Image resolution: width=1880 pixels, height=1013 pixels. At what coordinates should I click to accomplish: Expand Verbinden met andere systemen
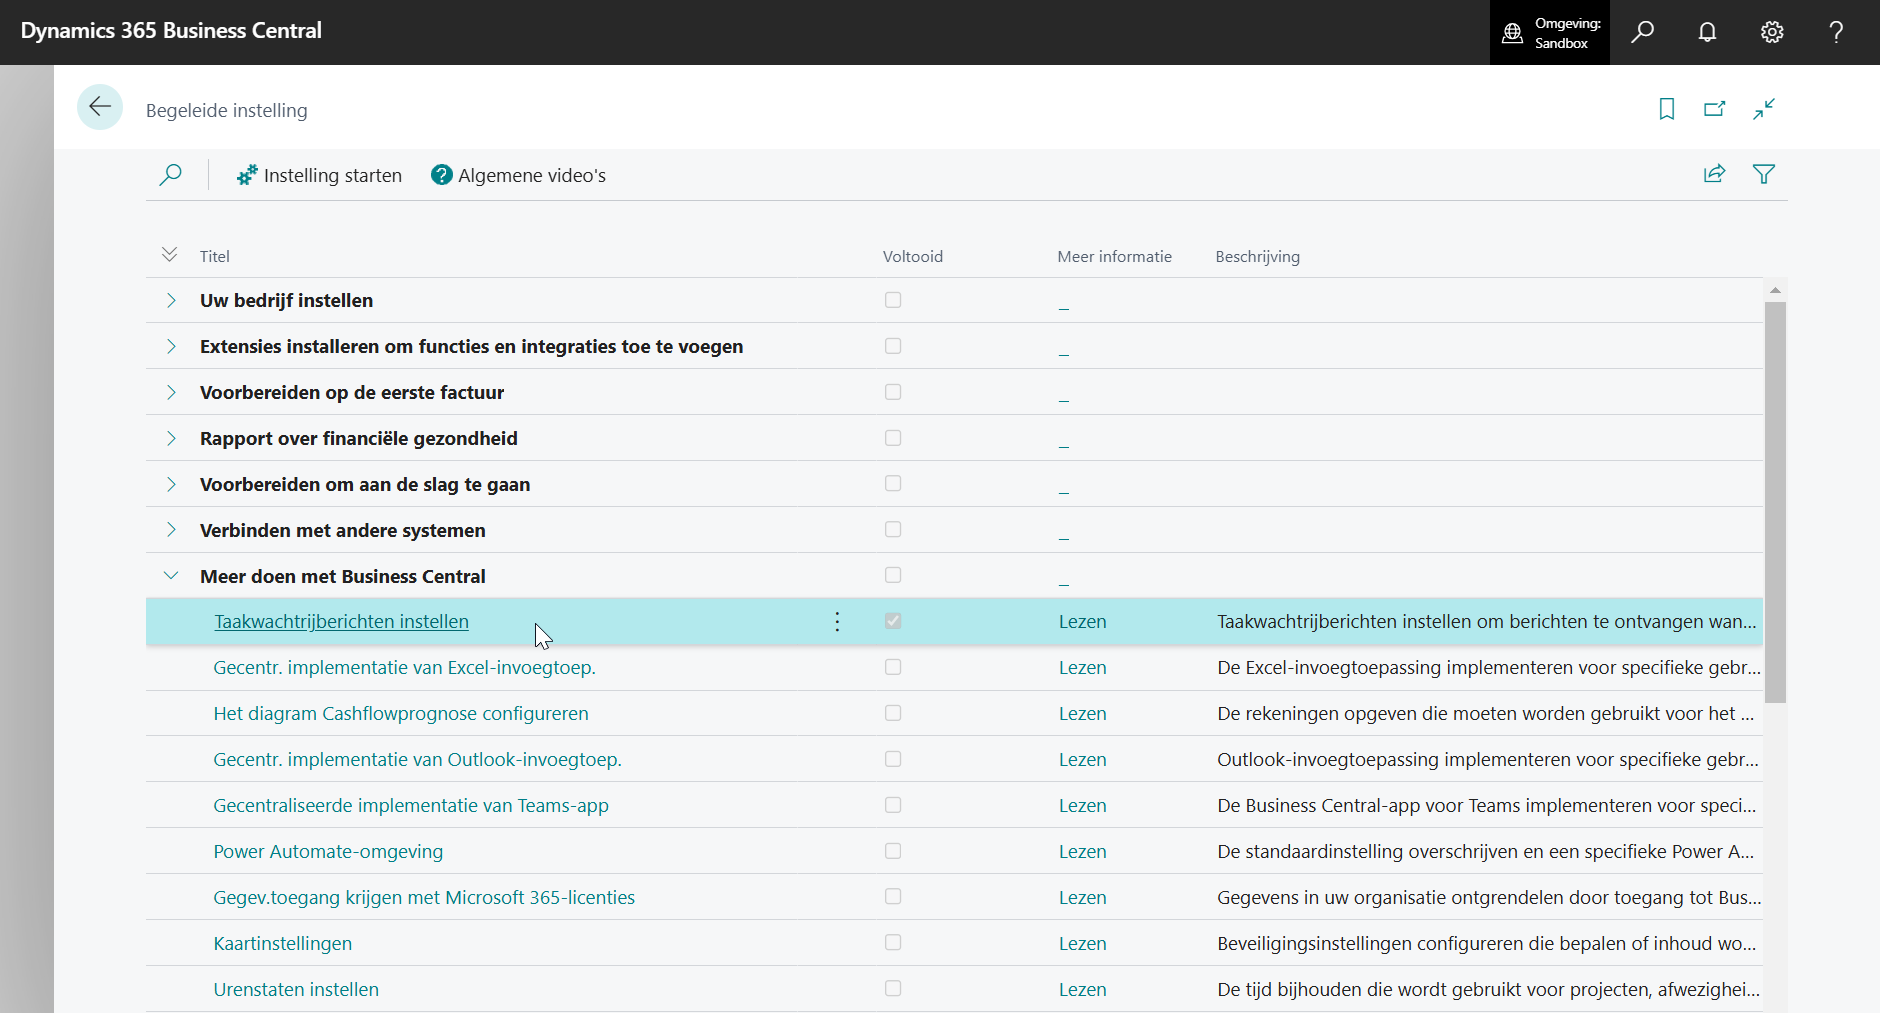pos(171,530)
